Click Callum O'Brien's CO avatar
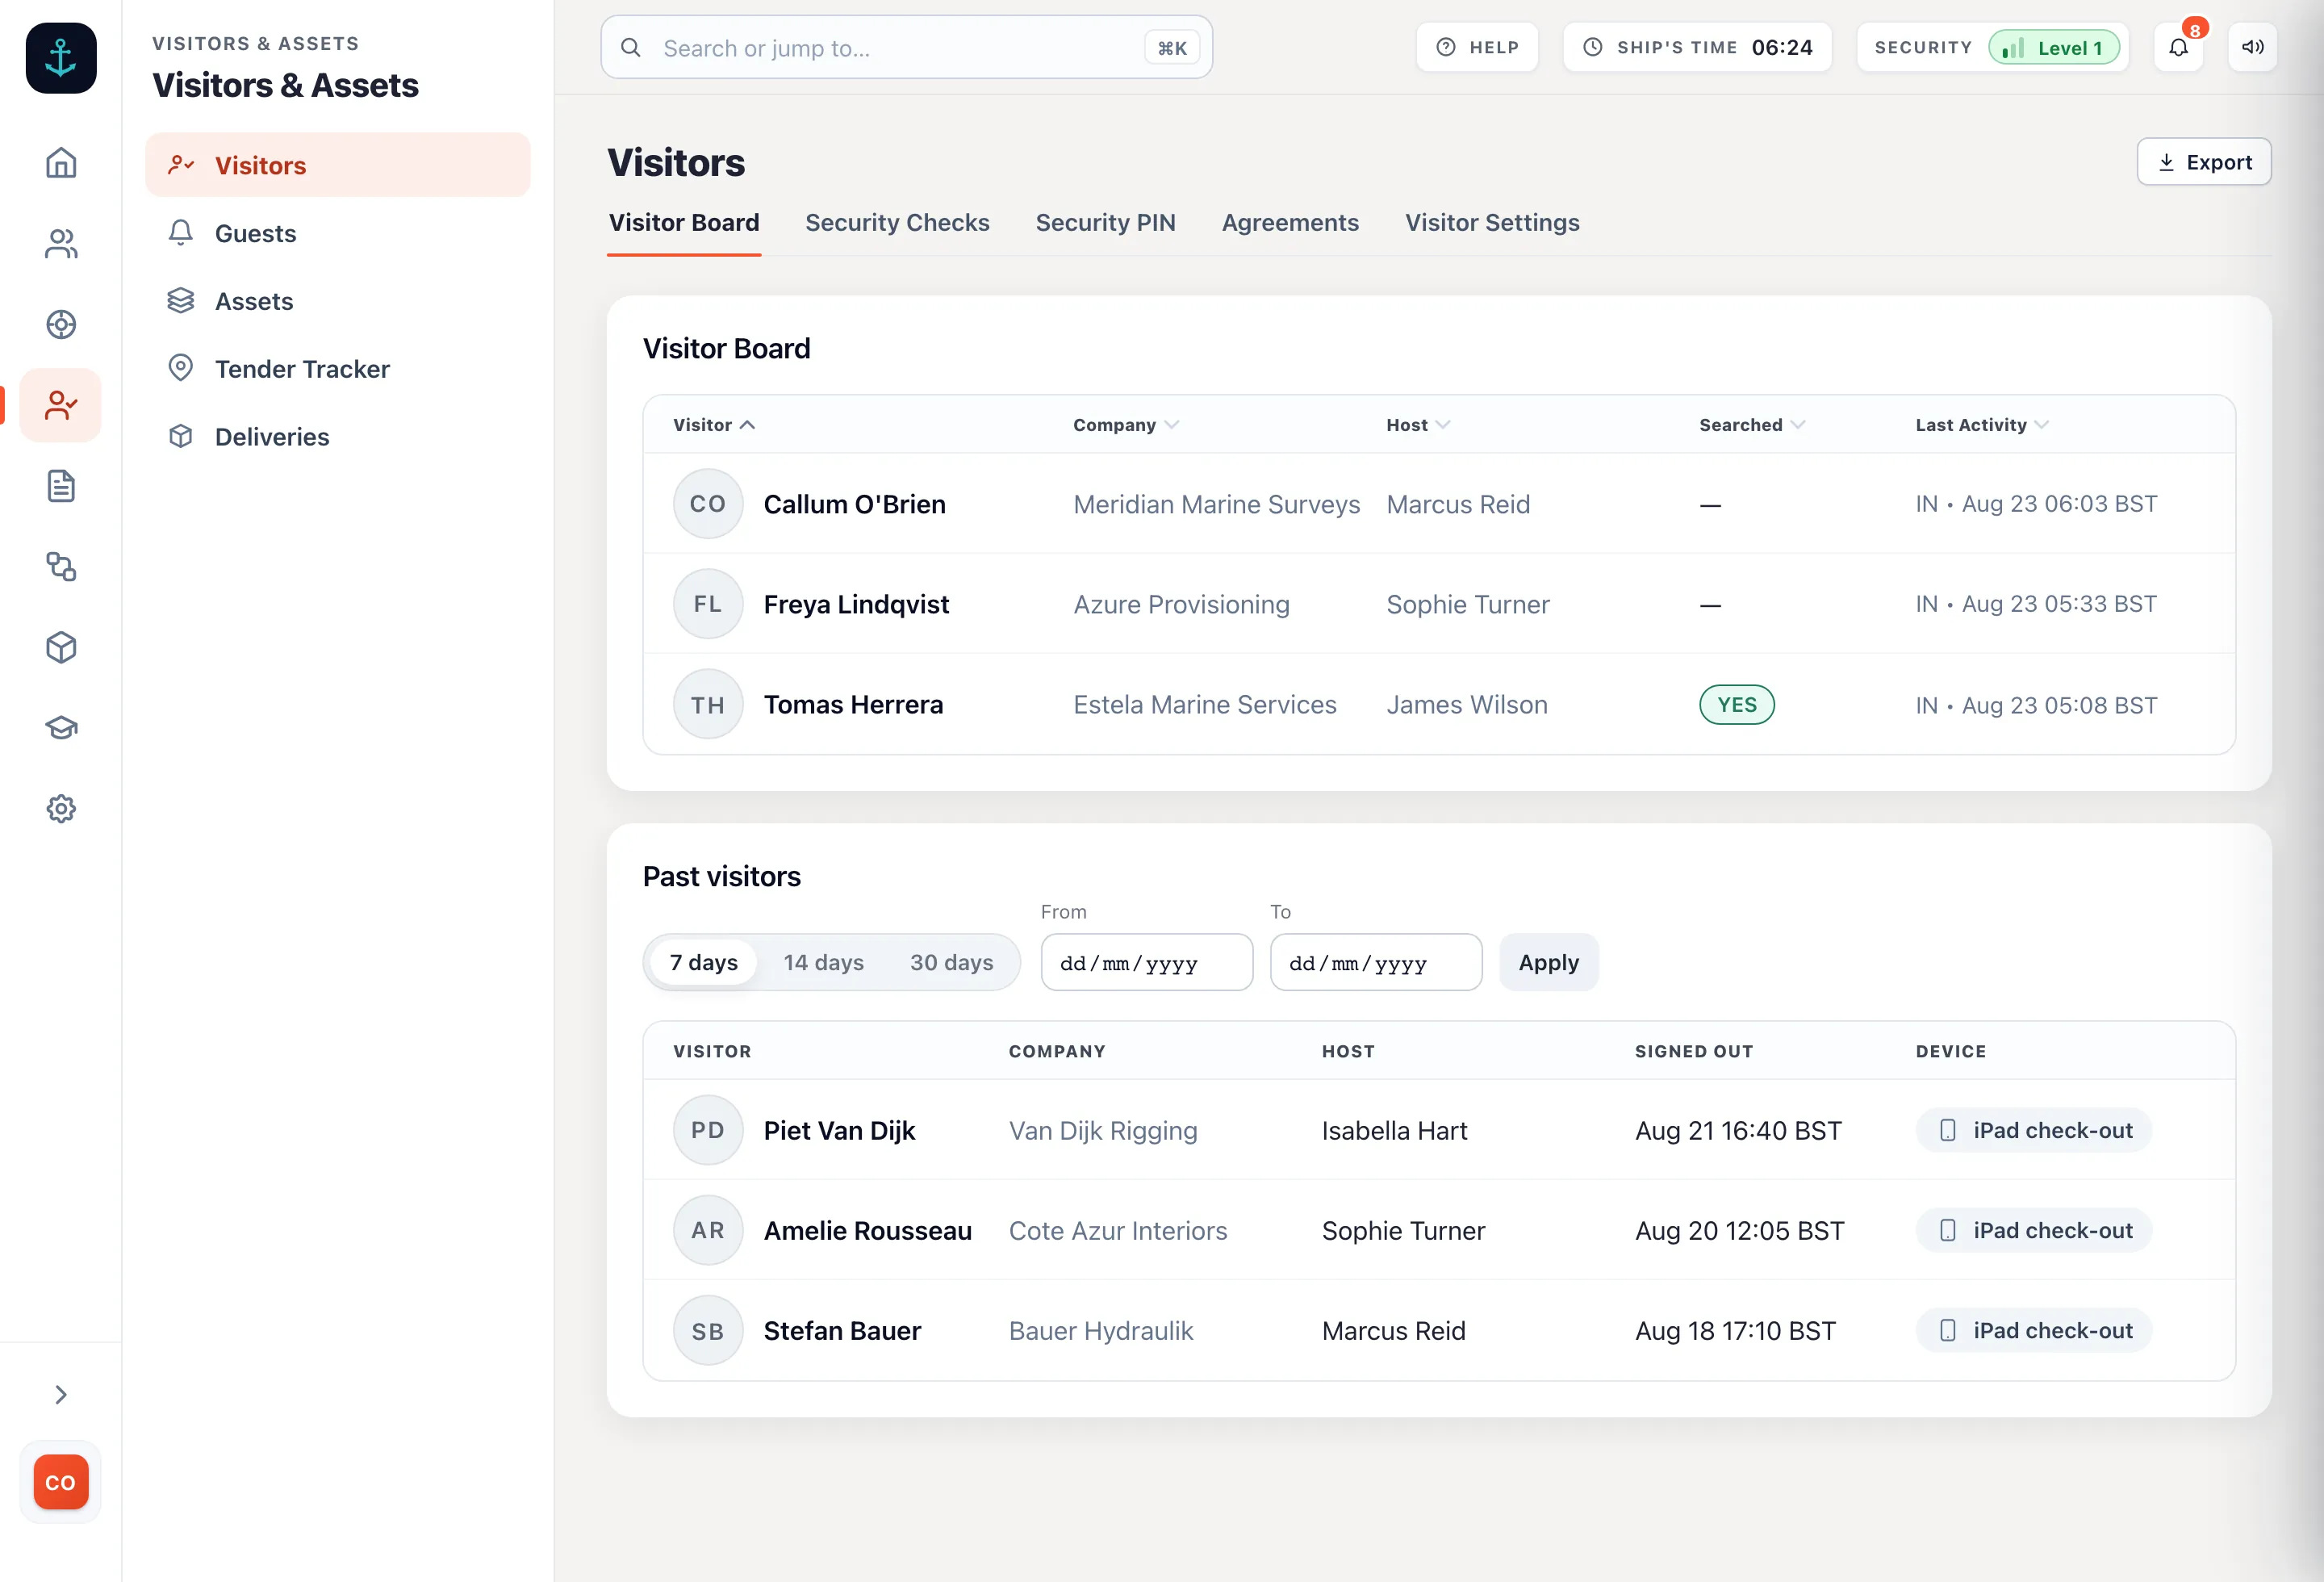Screen dimensions: 2324x1582 708,504
